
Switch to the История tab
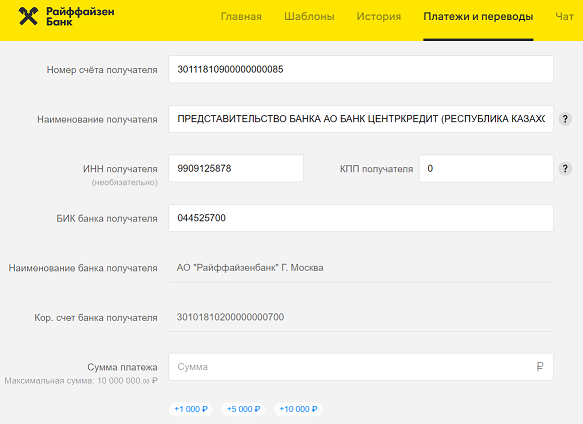pyautogui.click(x=379, y=16)
